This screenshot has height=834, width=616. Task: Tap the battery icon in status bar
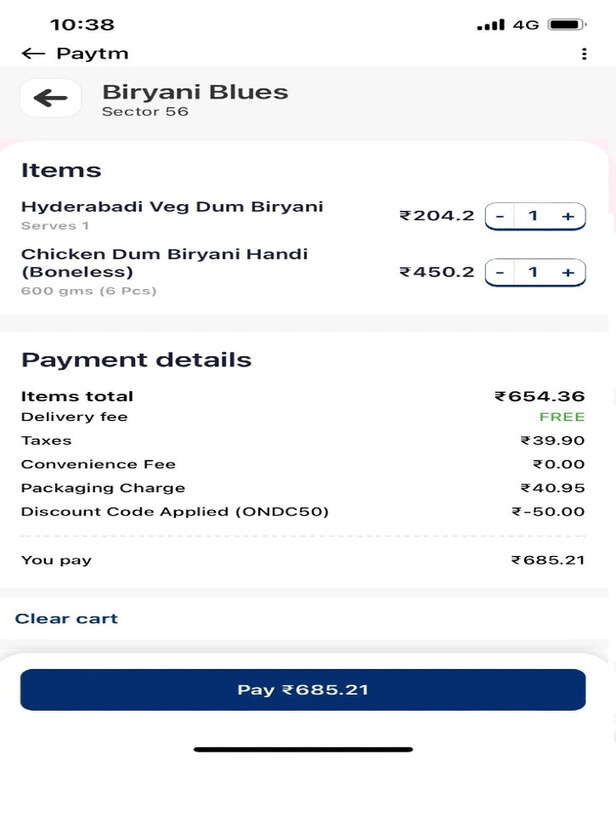566,24
